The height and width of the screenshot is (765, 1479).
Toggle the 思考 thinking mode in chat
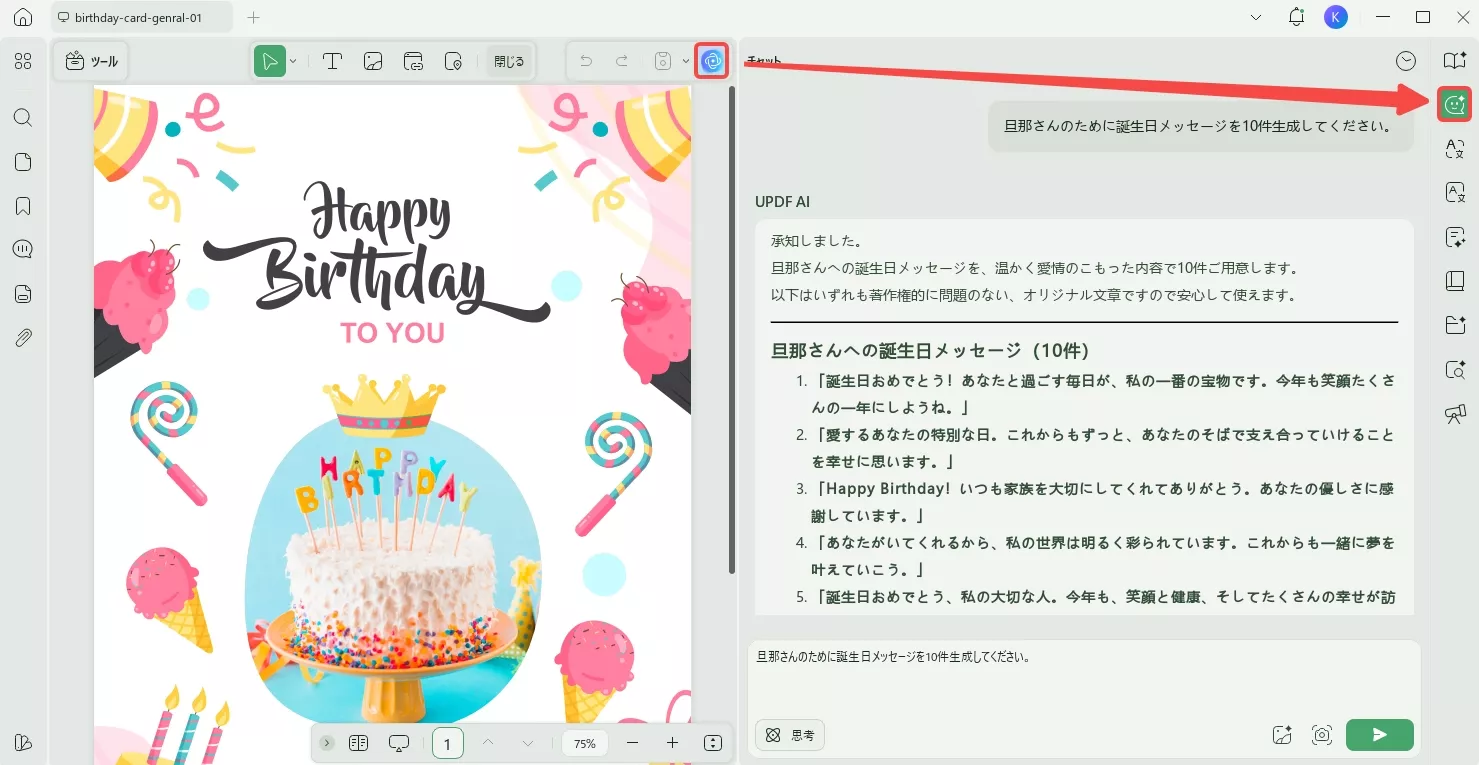click(x=789, y=735)
